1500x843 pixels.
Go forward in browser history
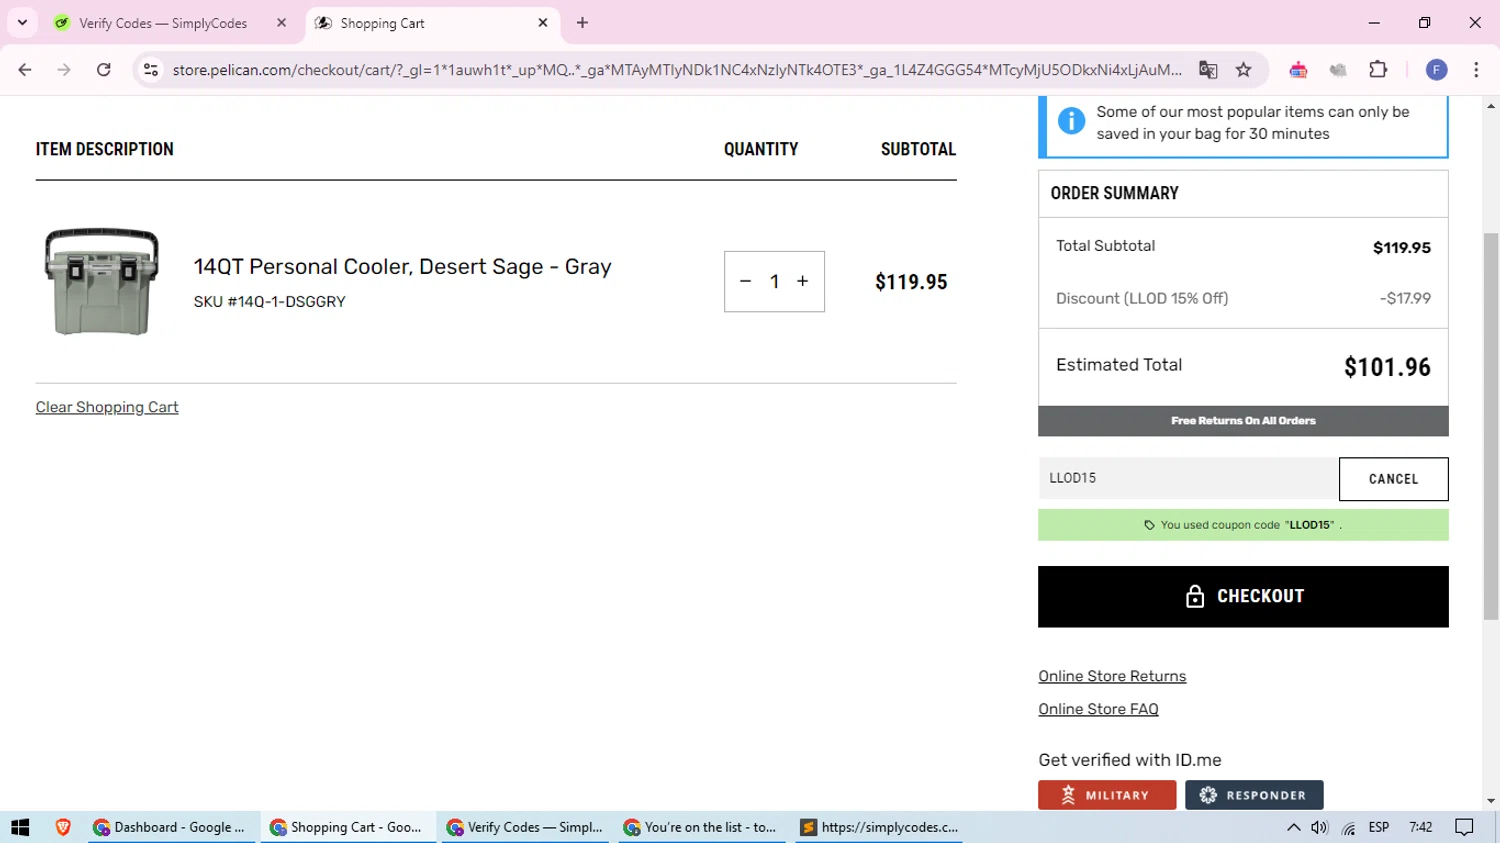64,70
